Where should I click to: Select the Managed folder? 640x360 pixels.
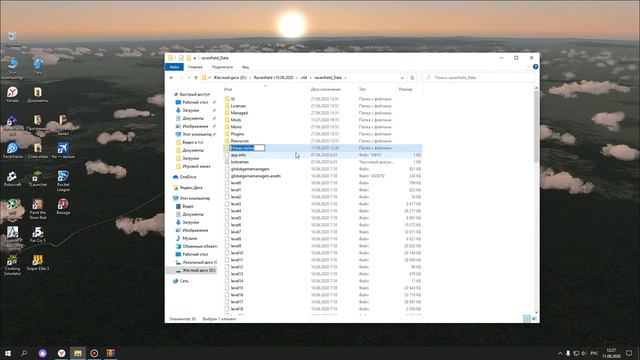(x=239, y=113)
